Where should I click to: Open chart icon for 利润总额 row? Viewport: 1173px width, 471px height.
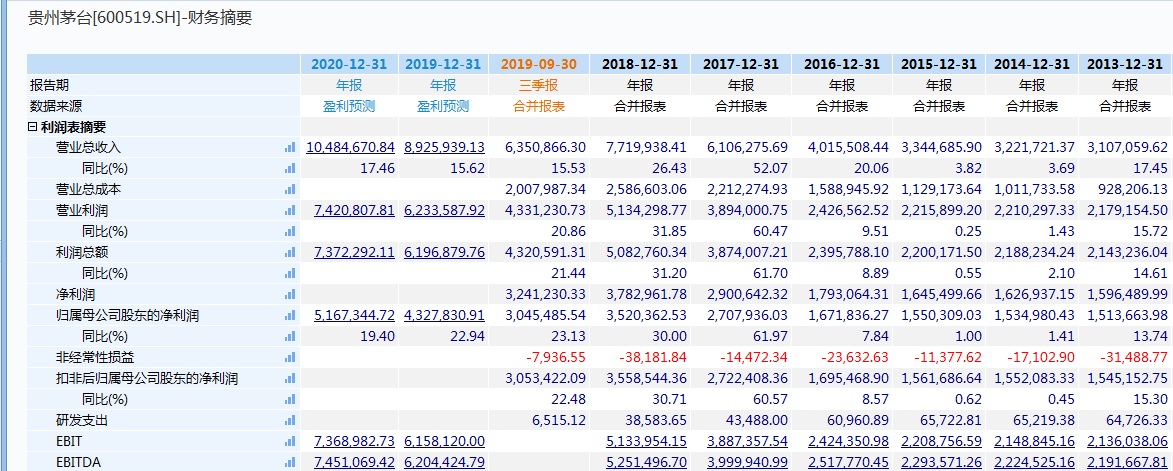(x=290, y=253)
